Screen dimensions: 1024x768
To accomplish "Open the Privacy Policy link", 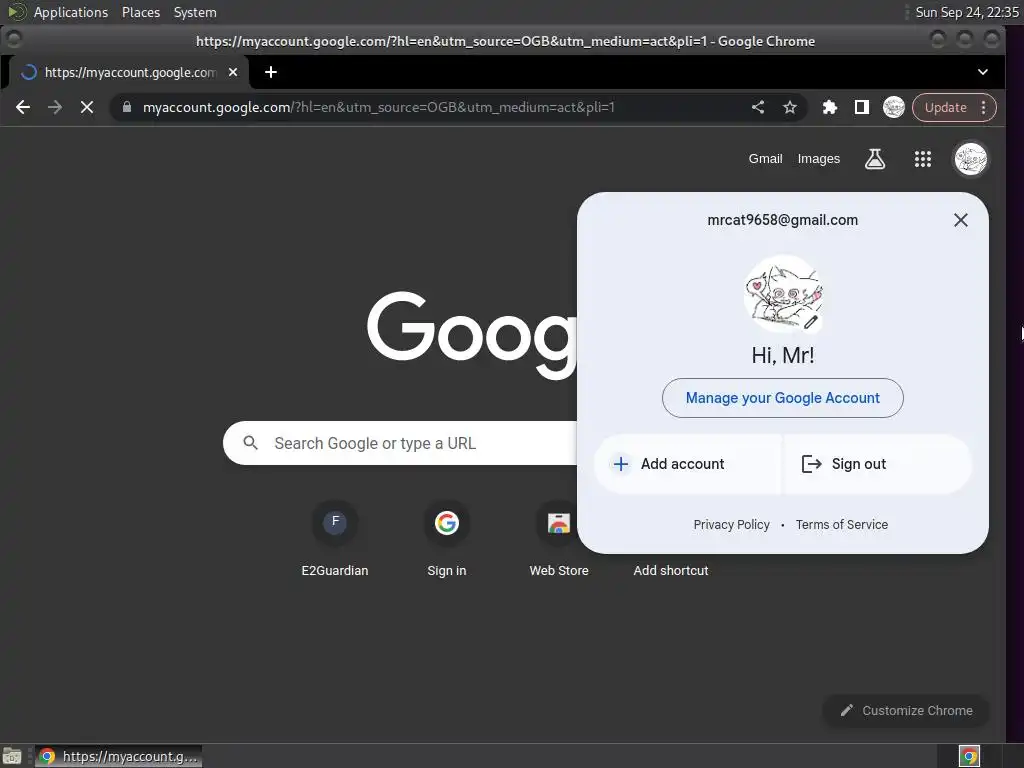I will click(731, 524).
